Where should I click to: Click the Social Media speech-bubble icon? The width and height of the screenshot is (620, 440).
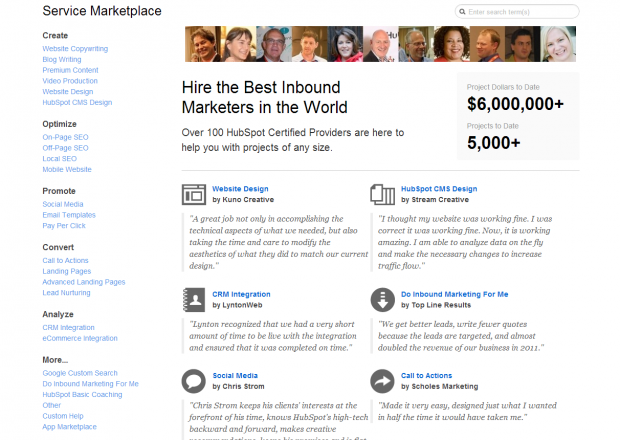pos(194,381)
